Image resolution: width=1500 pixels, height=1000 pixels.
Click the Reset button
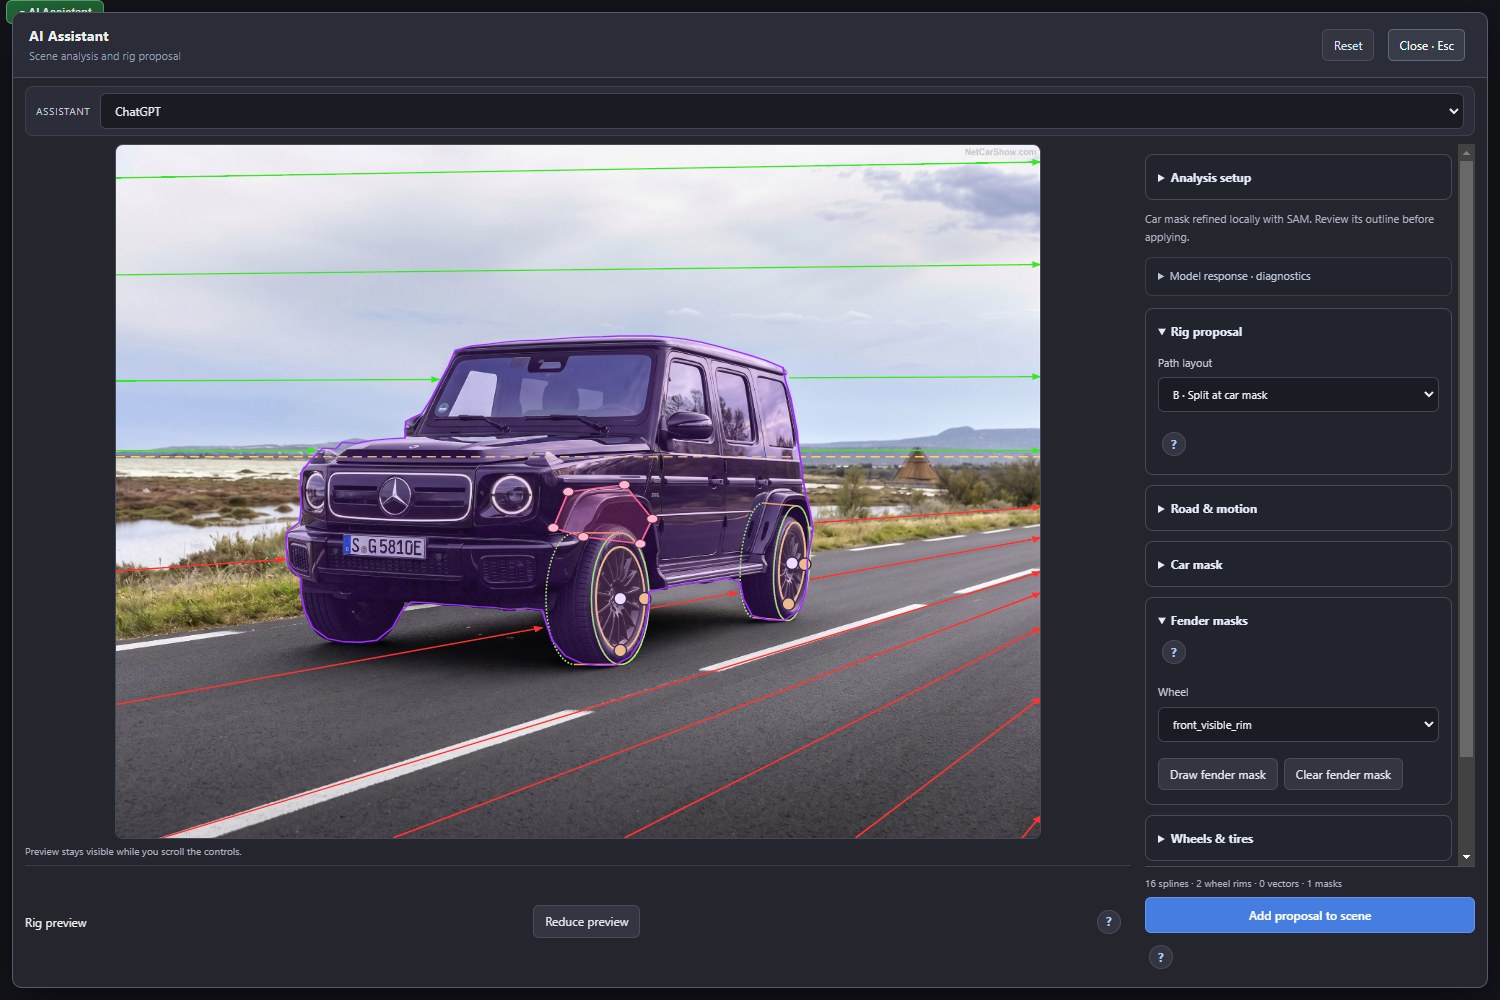pos(1347,45)
